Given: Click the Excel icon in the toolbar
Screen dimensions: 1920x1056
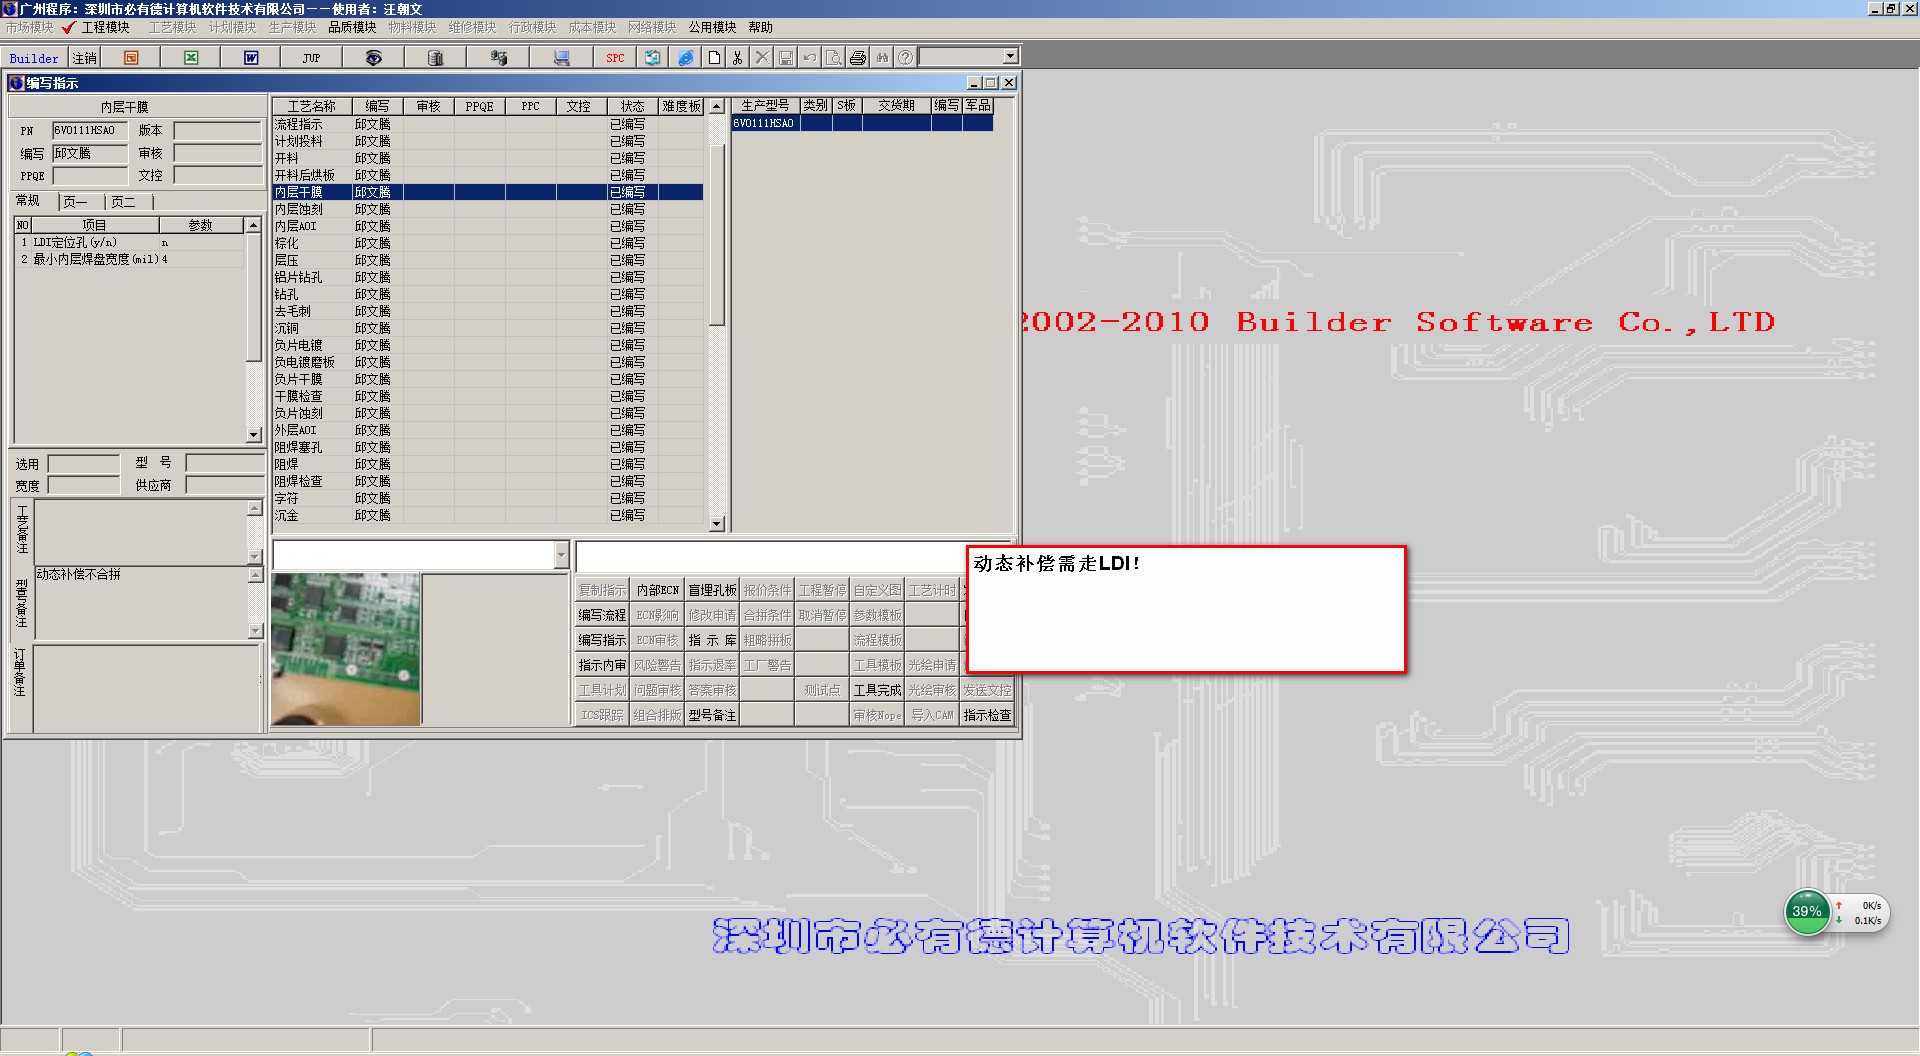Looking at the screenshot, I should (x=191, y=58).
